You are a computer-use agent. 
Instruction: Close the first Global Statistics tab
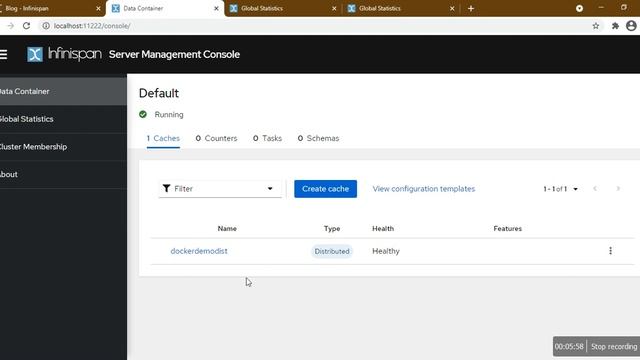334,8
